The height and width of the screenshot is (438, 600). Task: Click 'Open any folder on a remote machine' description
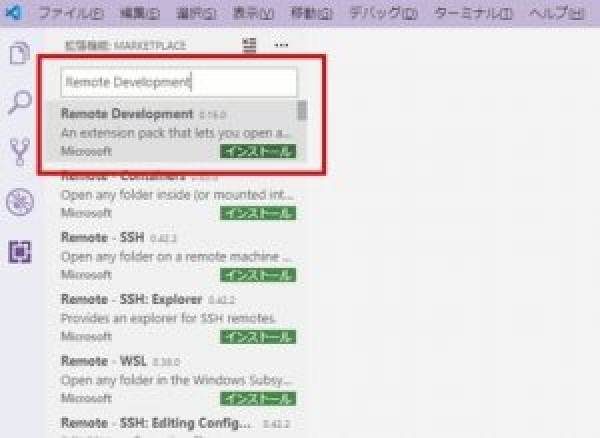tap(176, 257)
